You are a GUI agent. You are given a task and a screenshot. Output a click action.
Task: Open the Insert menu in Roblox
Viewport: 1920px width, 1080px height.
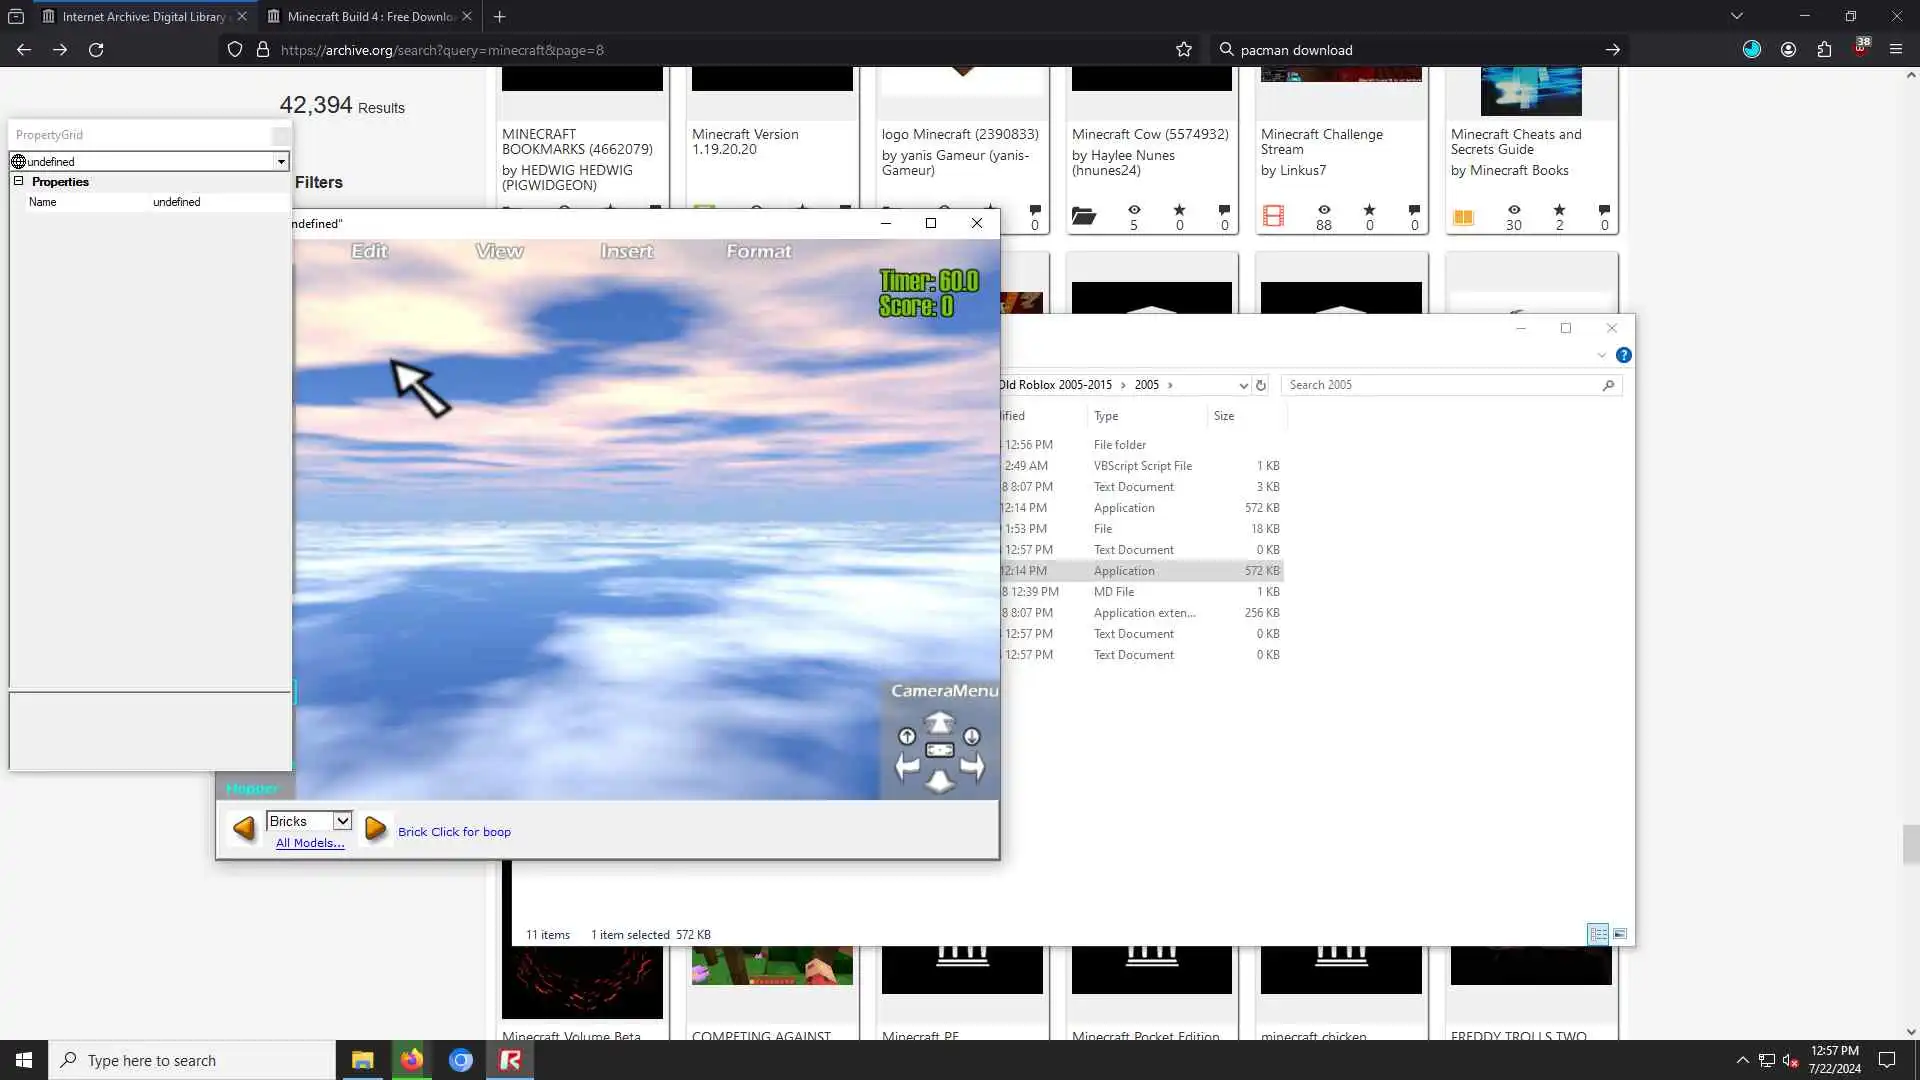tap(627, 252)
